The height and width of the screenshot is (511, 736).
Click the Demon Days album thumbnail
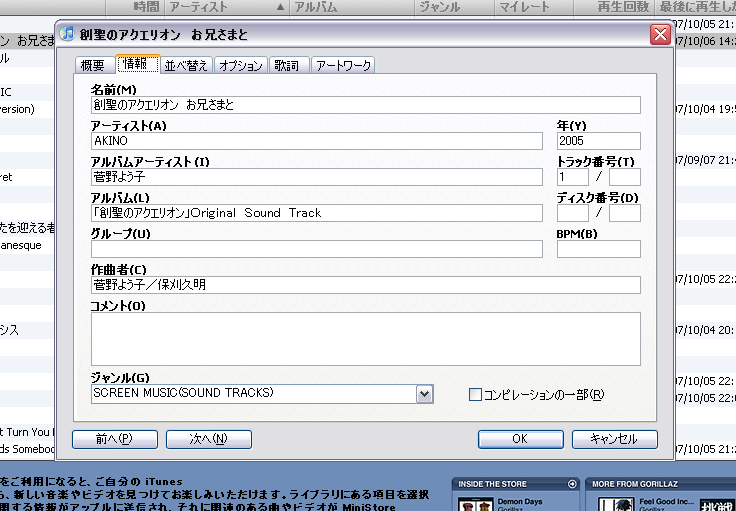pyautogui.click(x=475, y=505)
